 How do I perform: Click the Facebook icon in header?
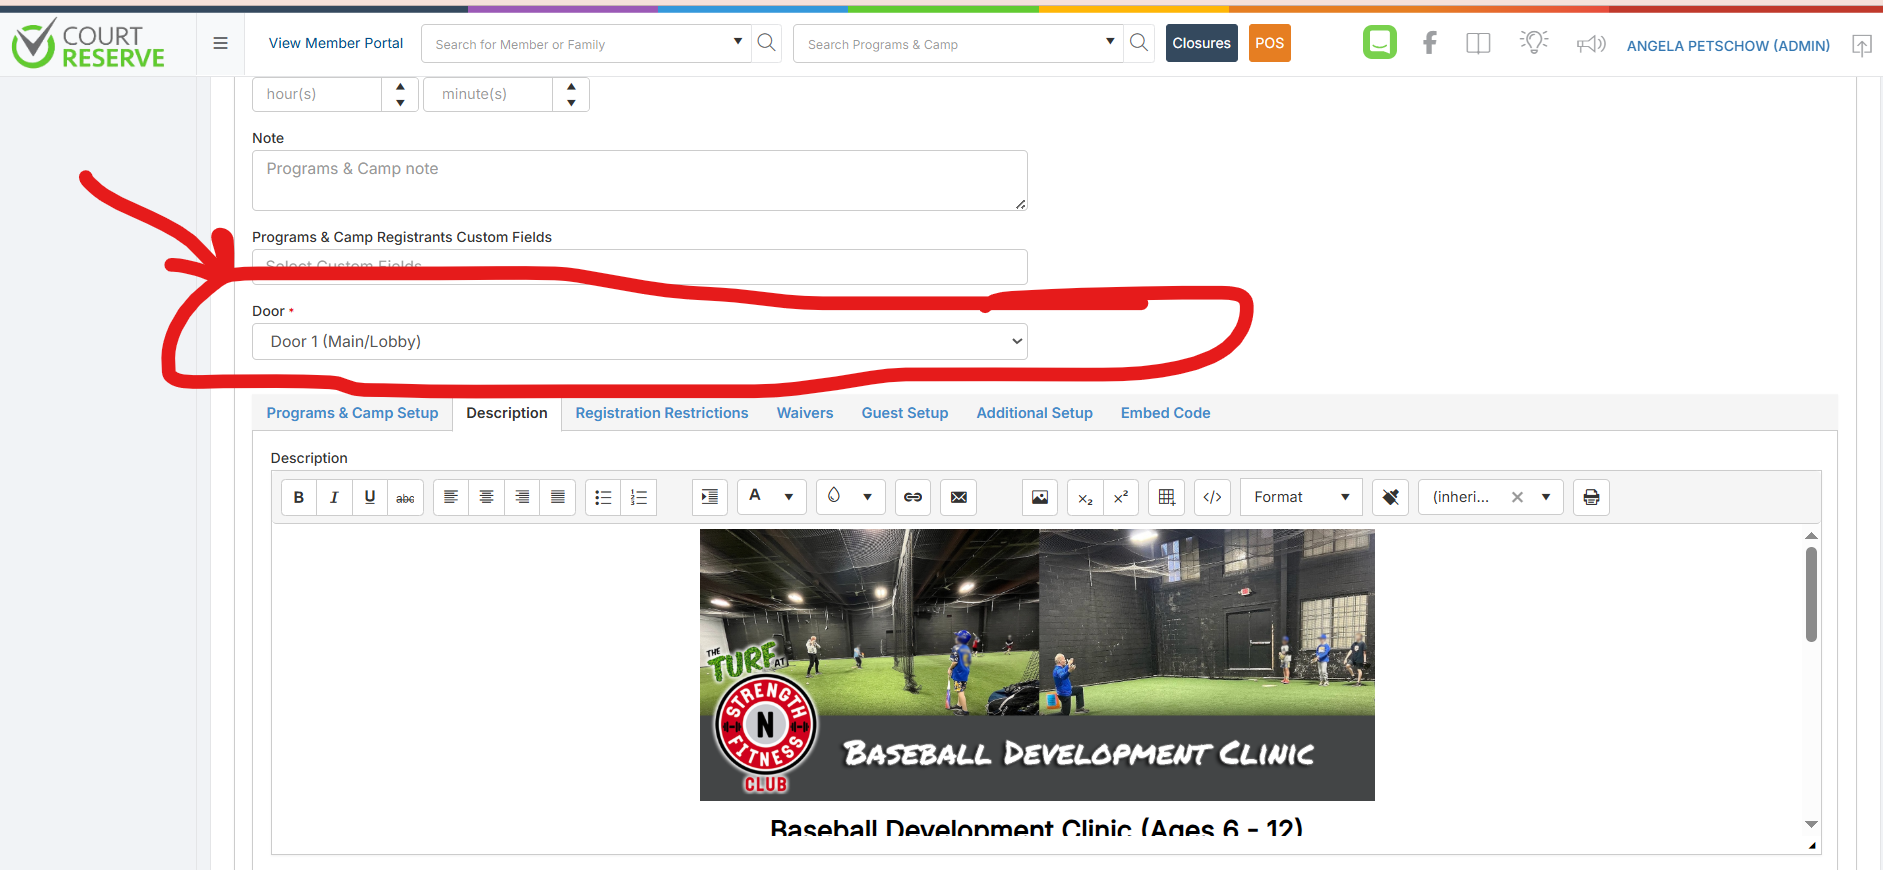point(1430,43)
